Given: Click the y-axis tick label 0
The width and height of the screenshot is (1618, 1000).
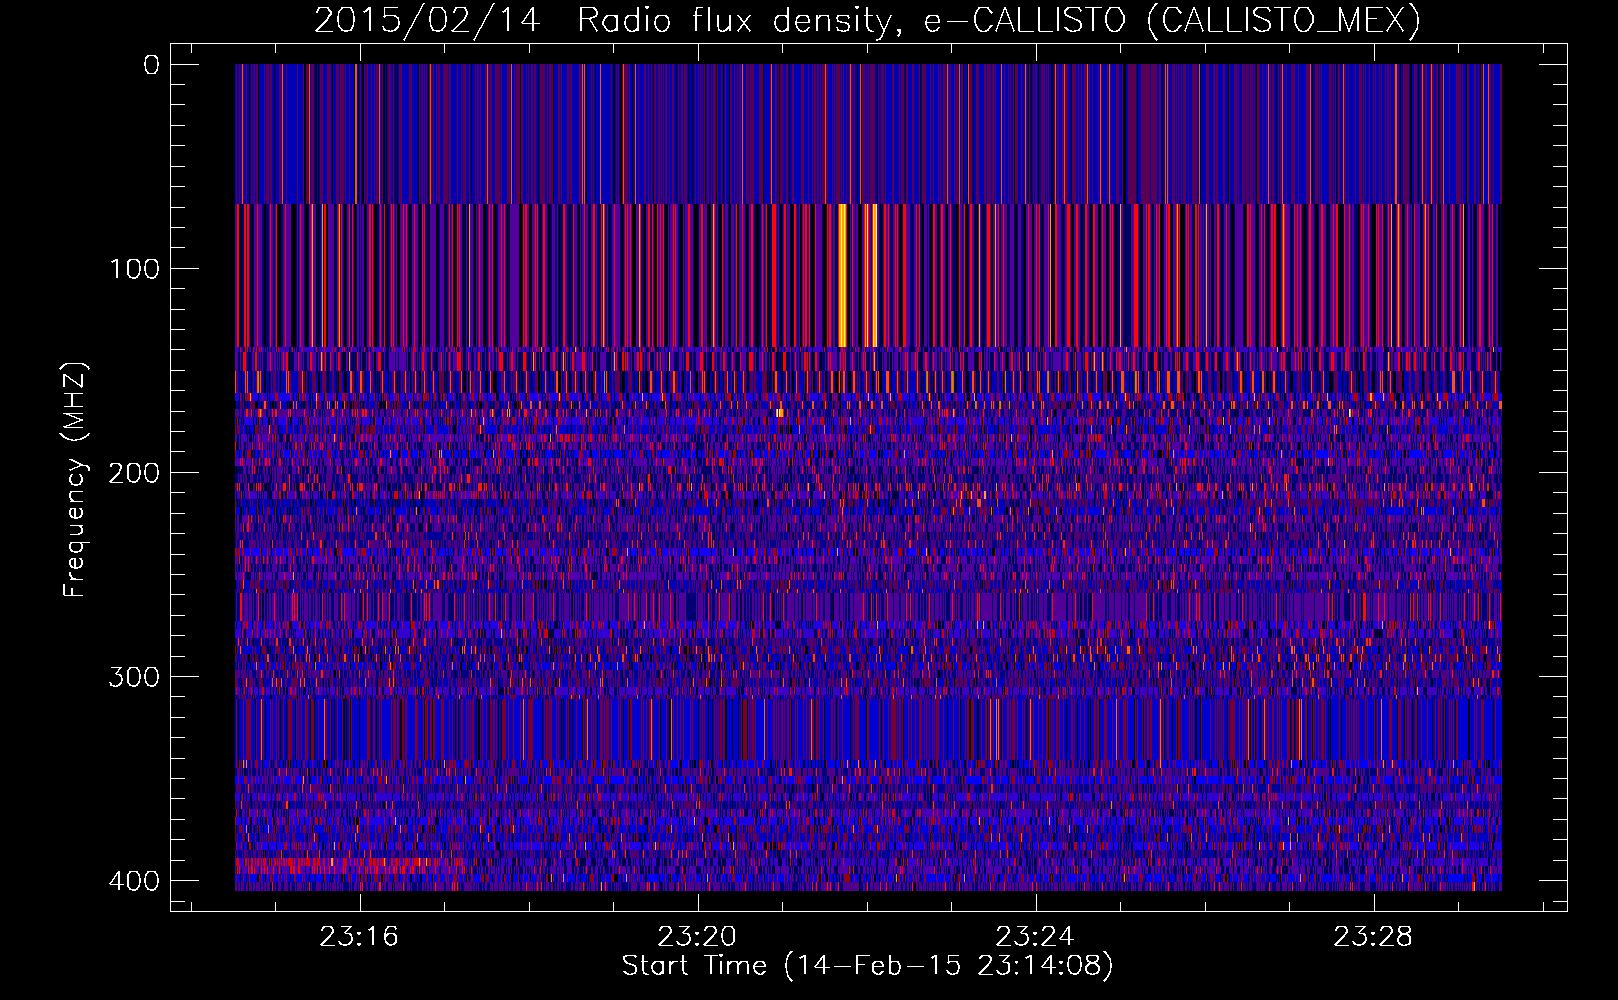Looking at the screenshot, I should (x=152, y=65).
